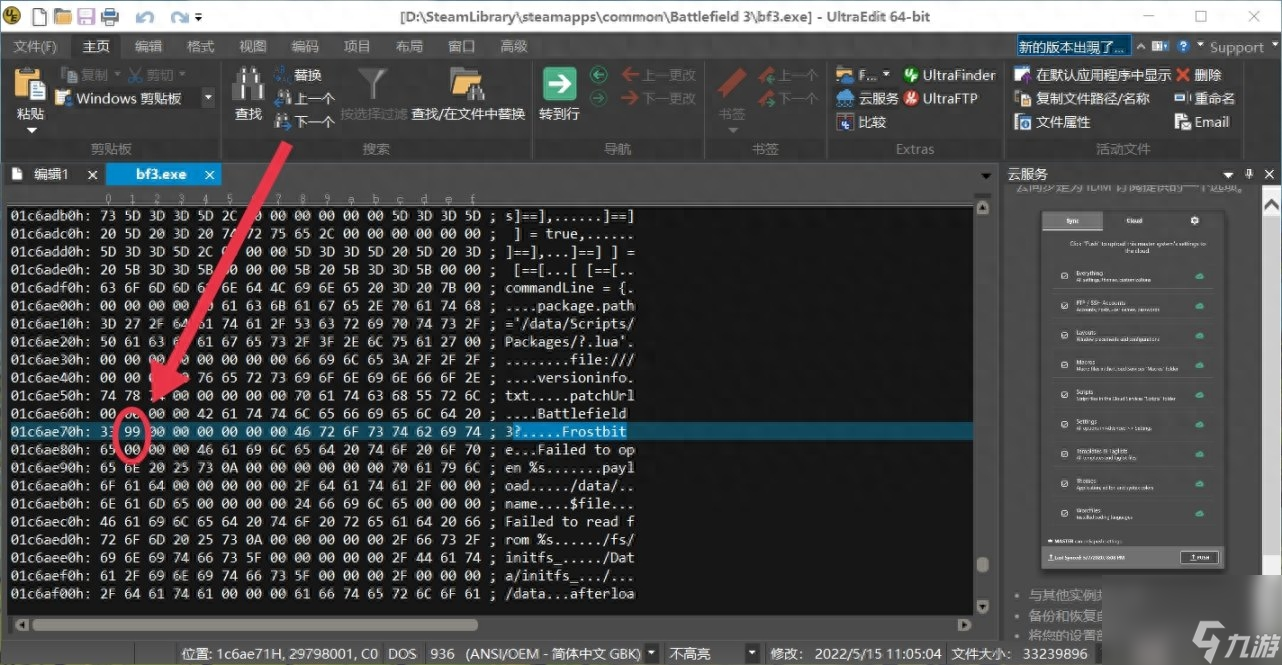The image size is (1282, 665).
Task: Click the 查找 binoculars icon
Action: 248,84
